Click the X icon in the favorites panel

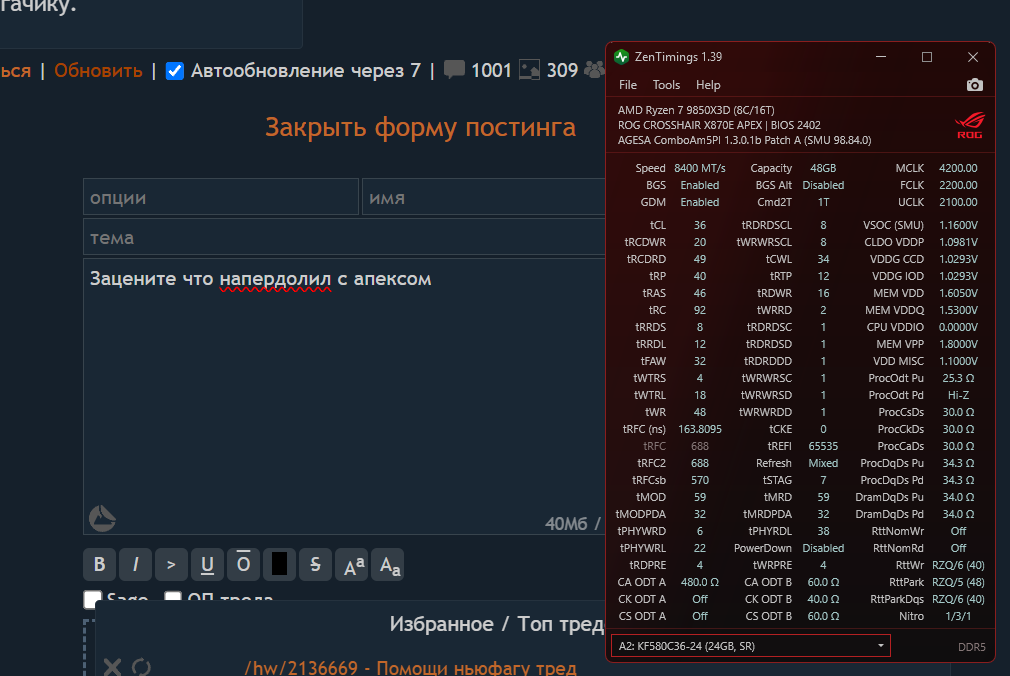coord(112,666)
